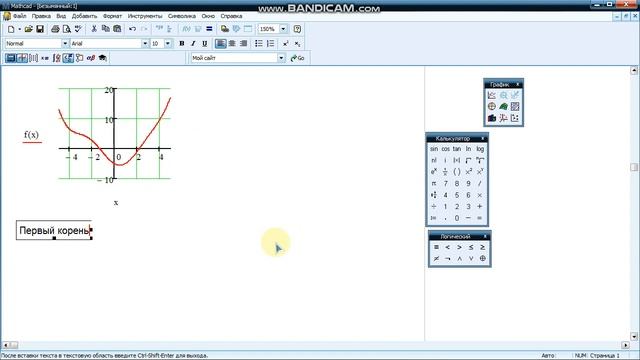Open the Символика menu
Viewport: 640px width, 360px height.
(182, 16)
